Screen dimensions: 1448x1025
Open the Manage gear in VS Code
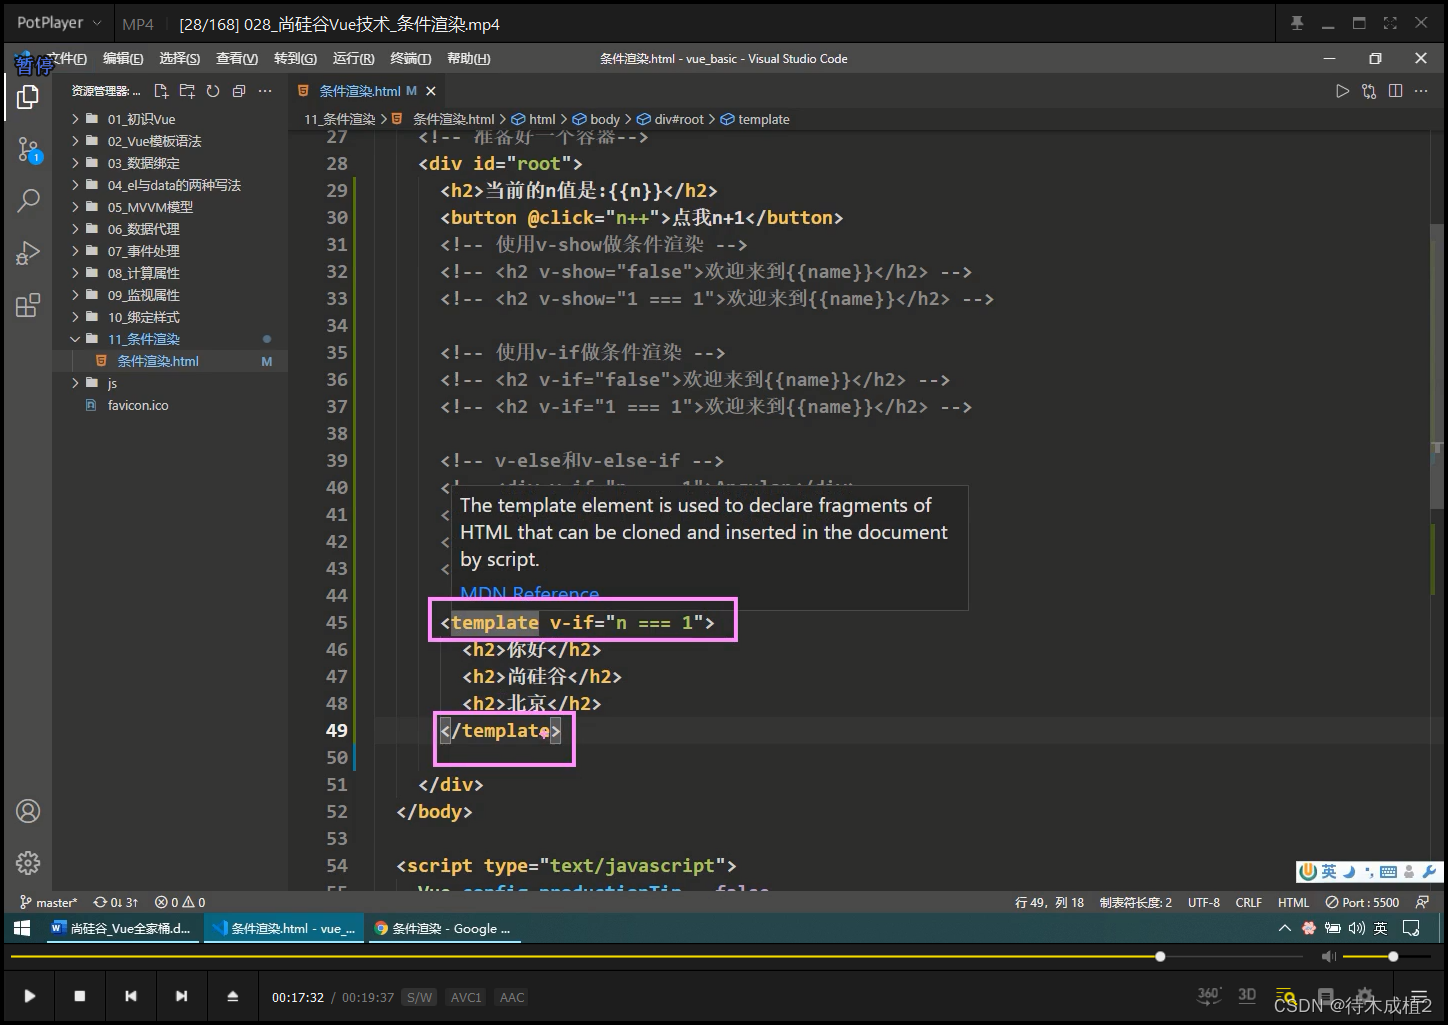coord(28,862)
